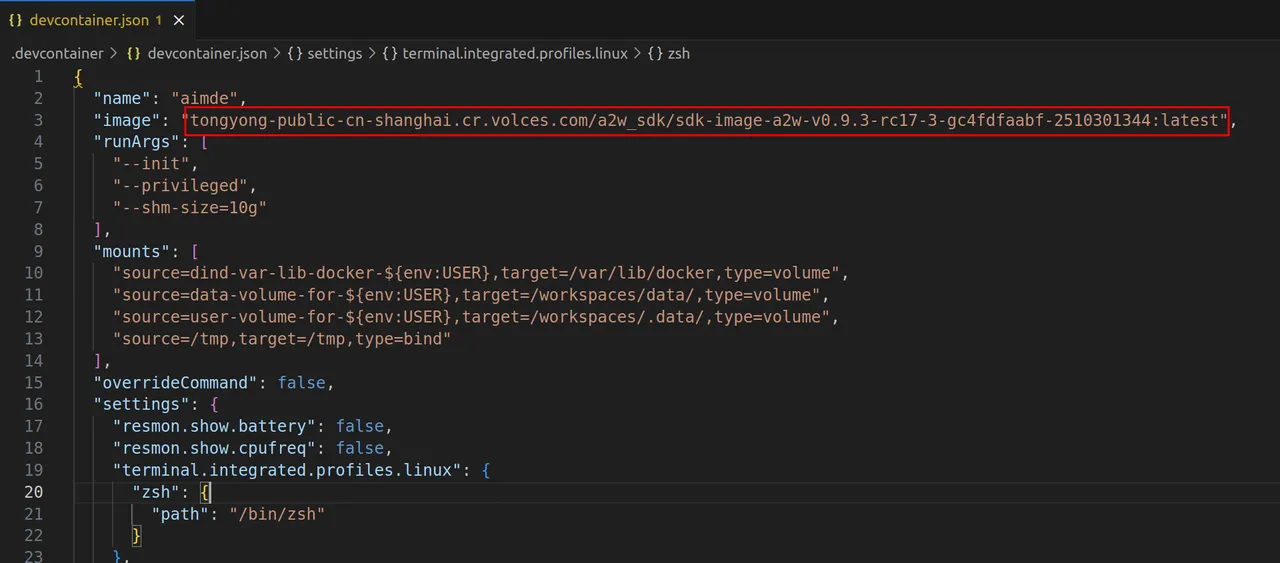Click the devcontainer.json breadcrumb label

(207, 53)
